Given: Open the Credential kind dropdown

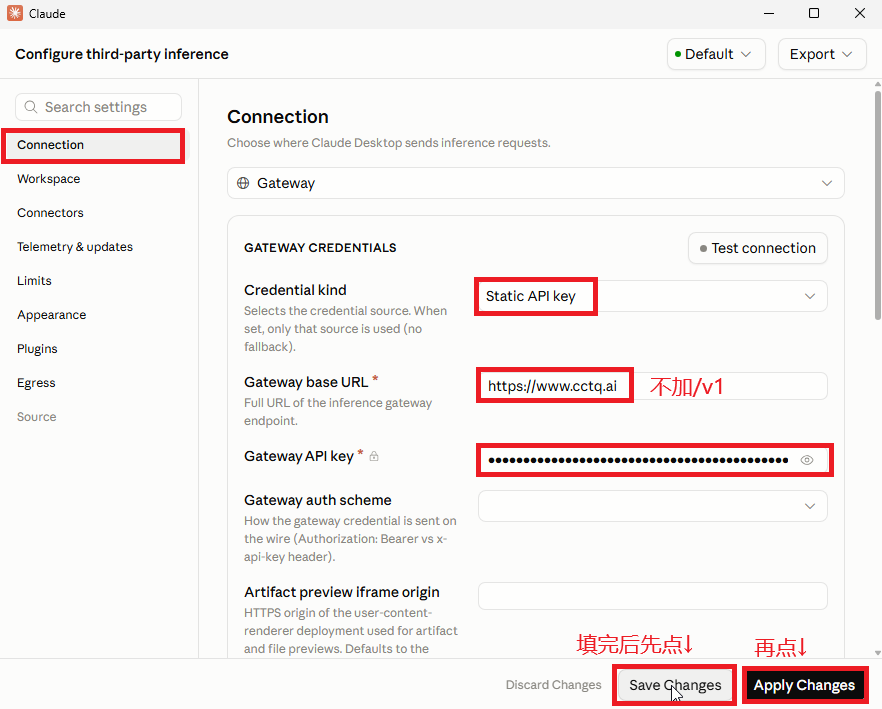Looking at the screenshot, I should point(652,296).
